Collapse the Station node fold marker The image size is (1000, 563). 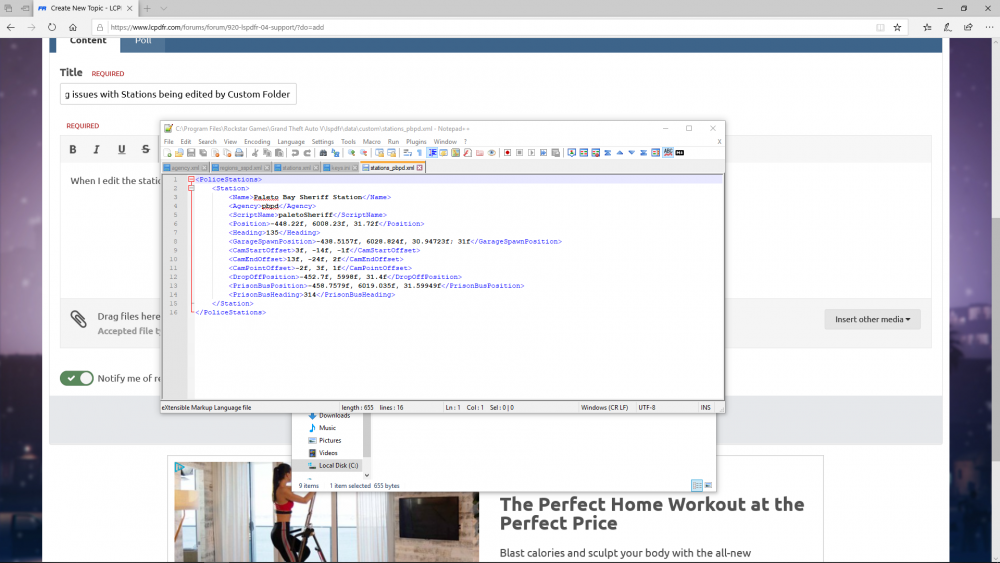coord(189,188)
